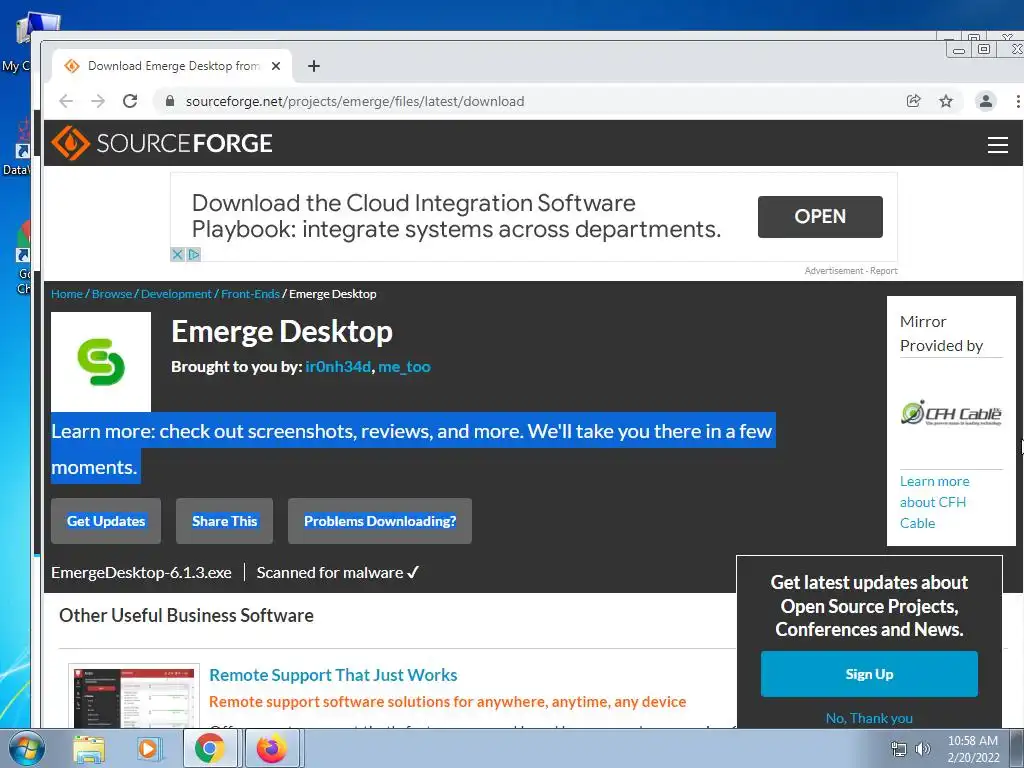Click the Advertisement Report link

click(850, 270)
